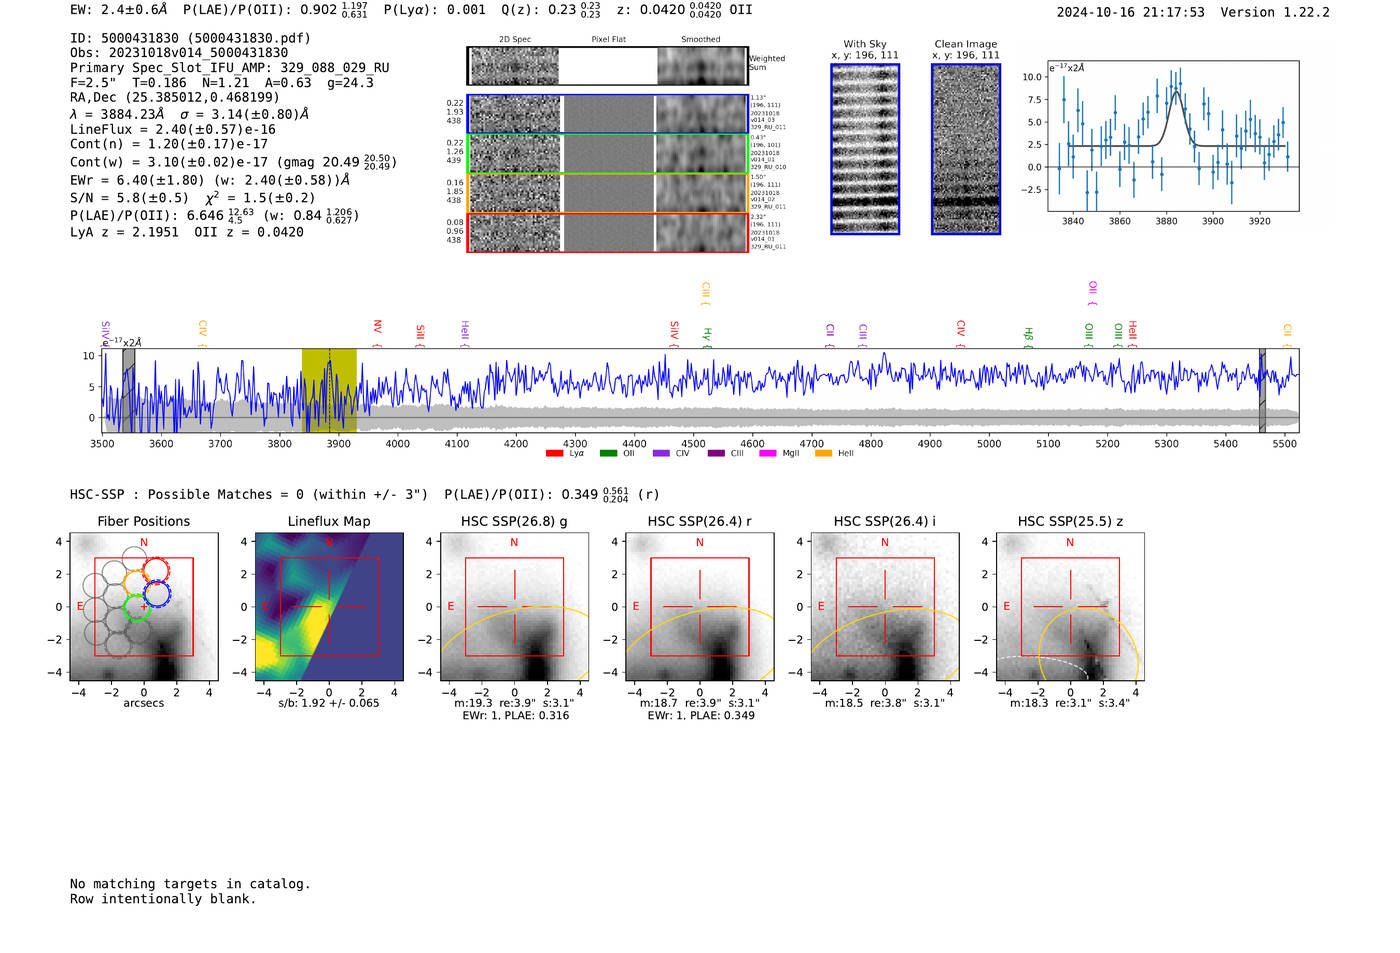Click the EWr = 6.40(±1.80) line
1400x953 pixels.
[x=210, y=181]
